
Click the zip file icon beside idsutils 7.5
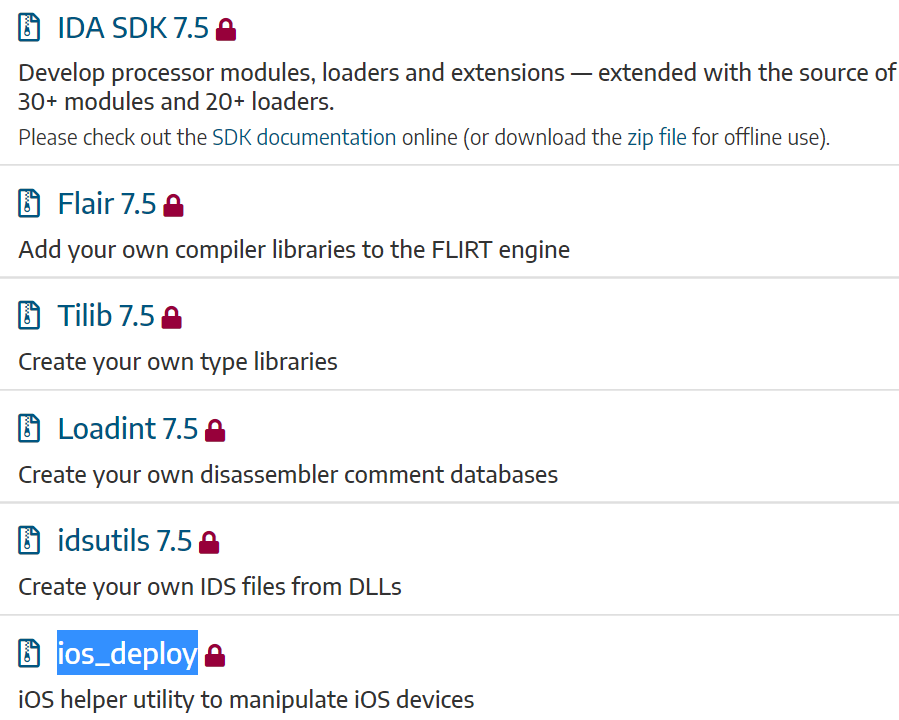click(30, 541)
